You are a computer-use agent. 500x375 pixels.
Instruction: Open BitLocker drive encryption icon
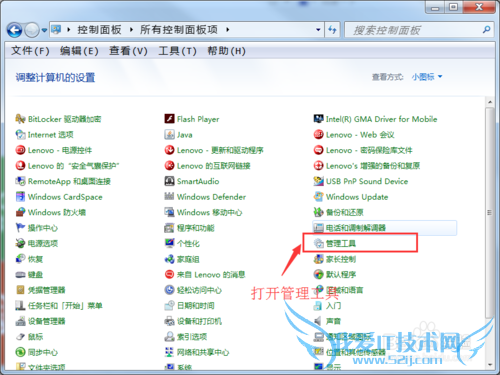[20, 119]
